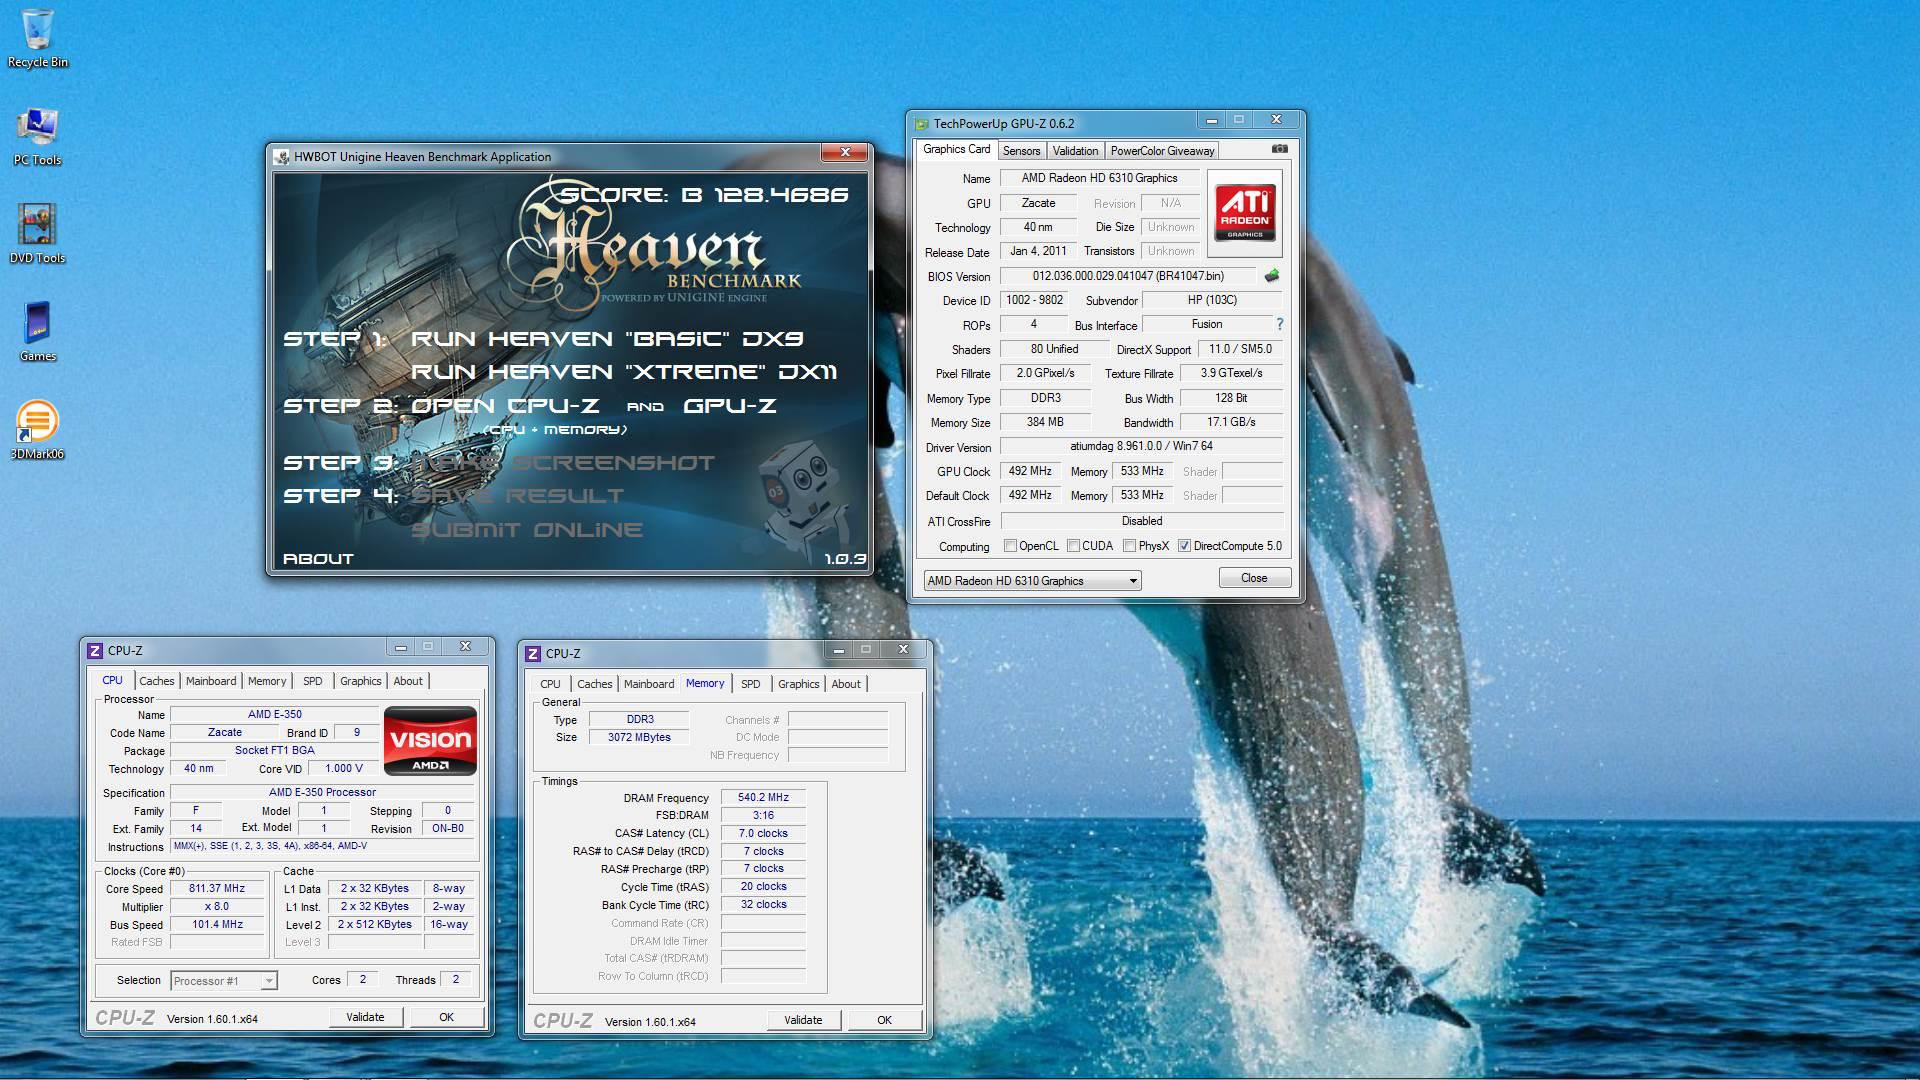Image resolution: width=1920 pixels, height=1080 pixels.
Task: Click the GPU-Z Bandwidth value 17.1 GB/s
Action: [1231, 422]
